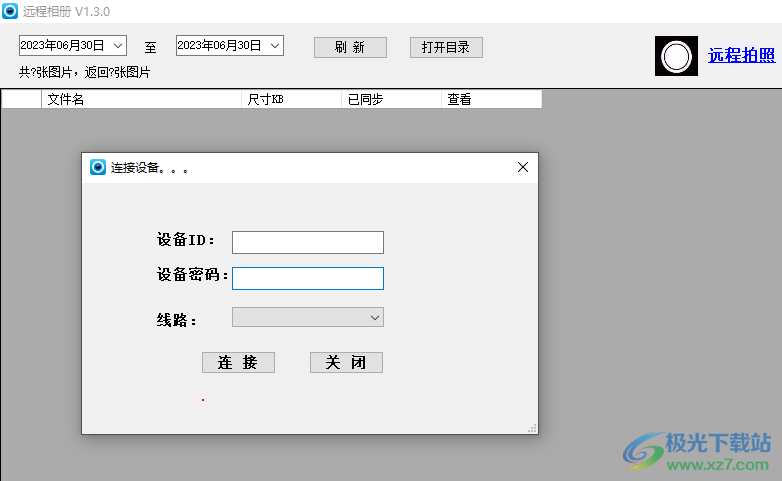The width and height of the screenshot is (782, 481).
Task: Open the end date dropdown
Action: (275, 46)
